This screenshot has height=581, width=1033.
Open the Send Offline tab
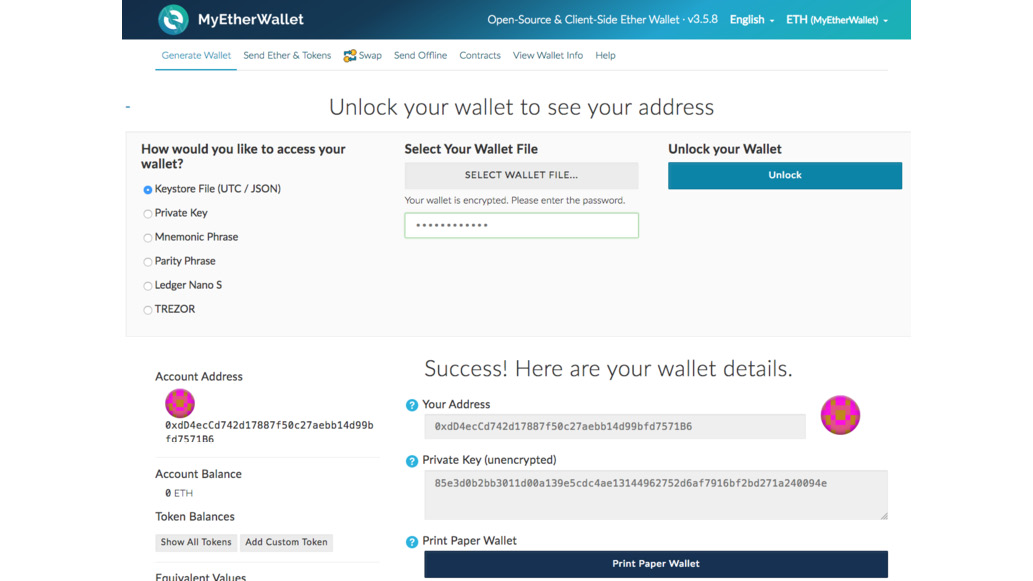420,55
